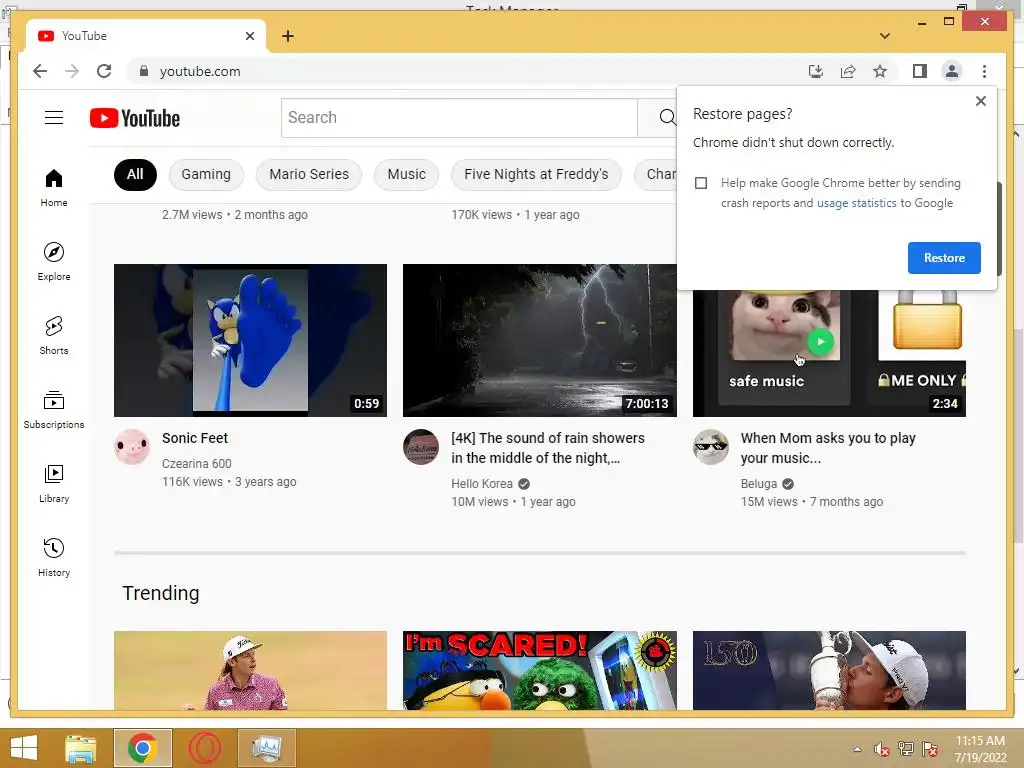Open Library in sidebar

(x=54, y=484)
